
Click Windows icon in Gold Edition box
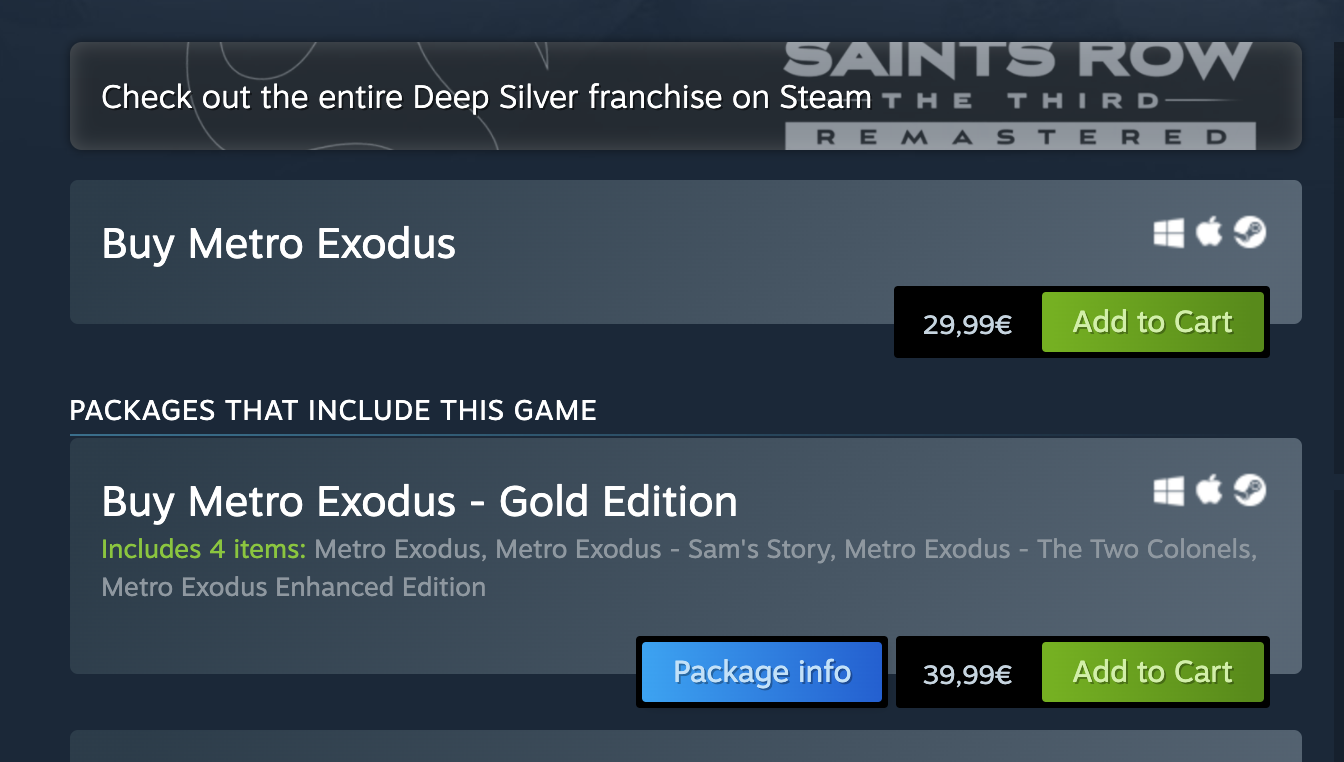pos(1168,491)
